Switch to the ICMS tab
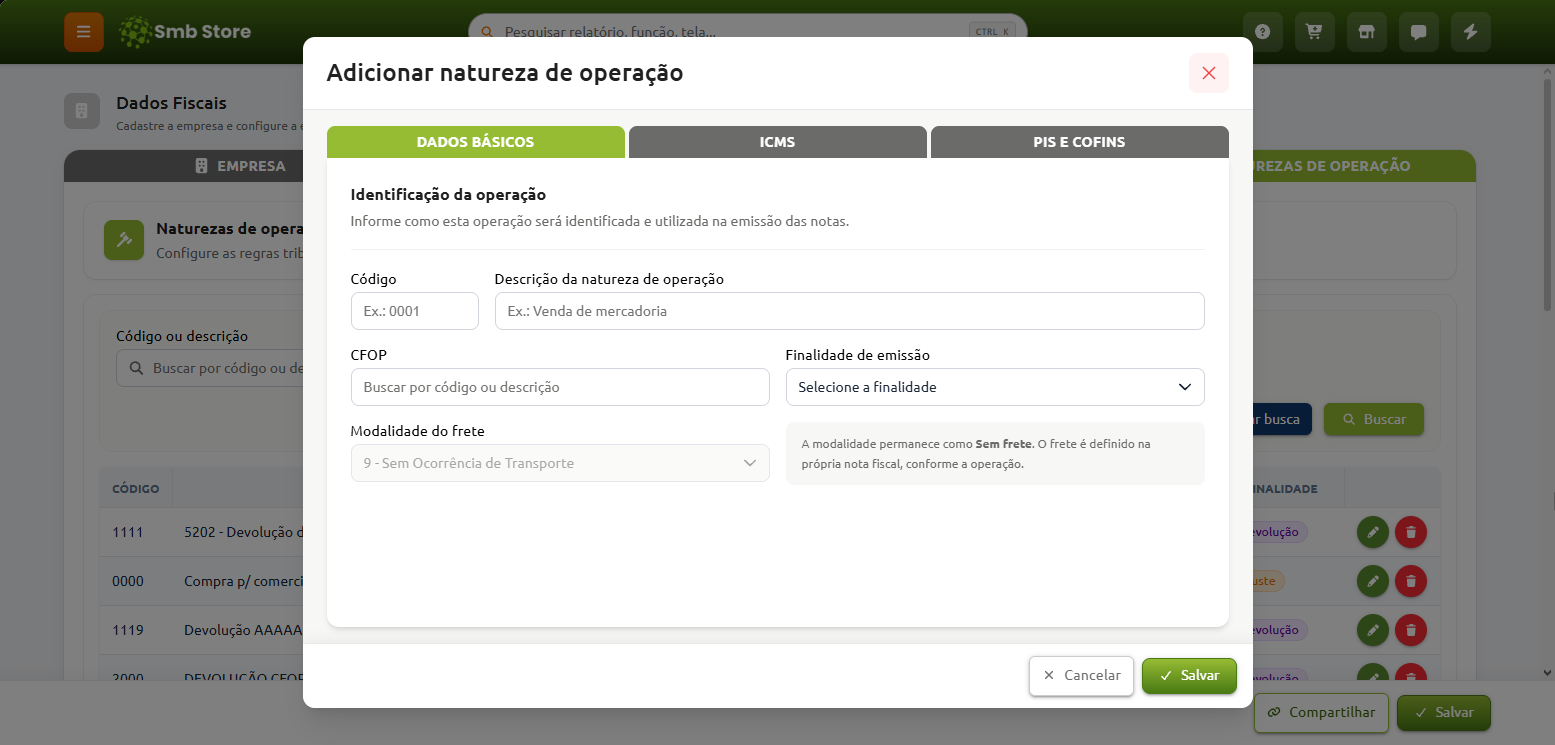Viewport: 1555px width, 745px height. (x=777, y=142)
